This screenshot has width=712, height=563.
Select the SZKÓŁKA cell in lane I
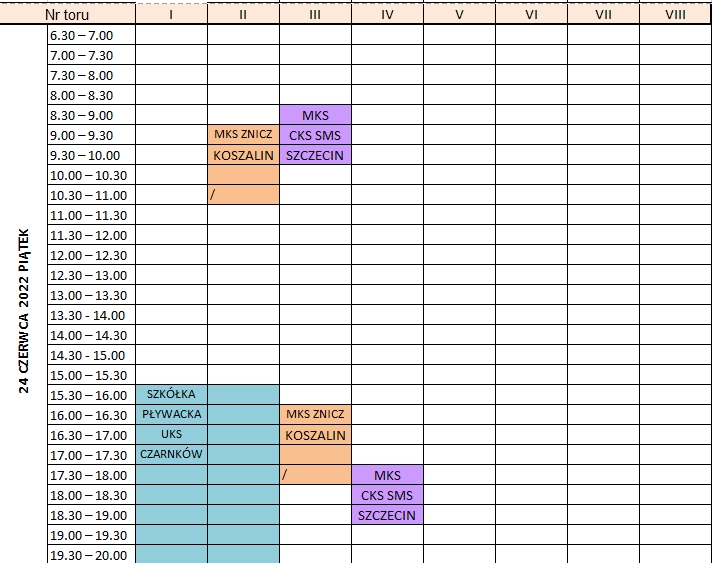pyautogui.click(x=171, y=395)
